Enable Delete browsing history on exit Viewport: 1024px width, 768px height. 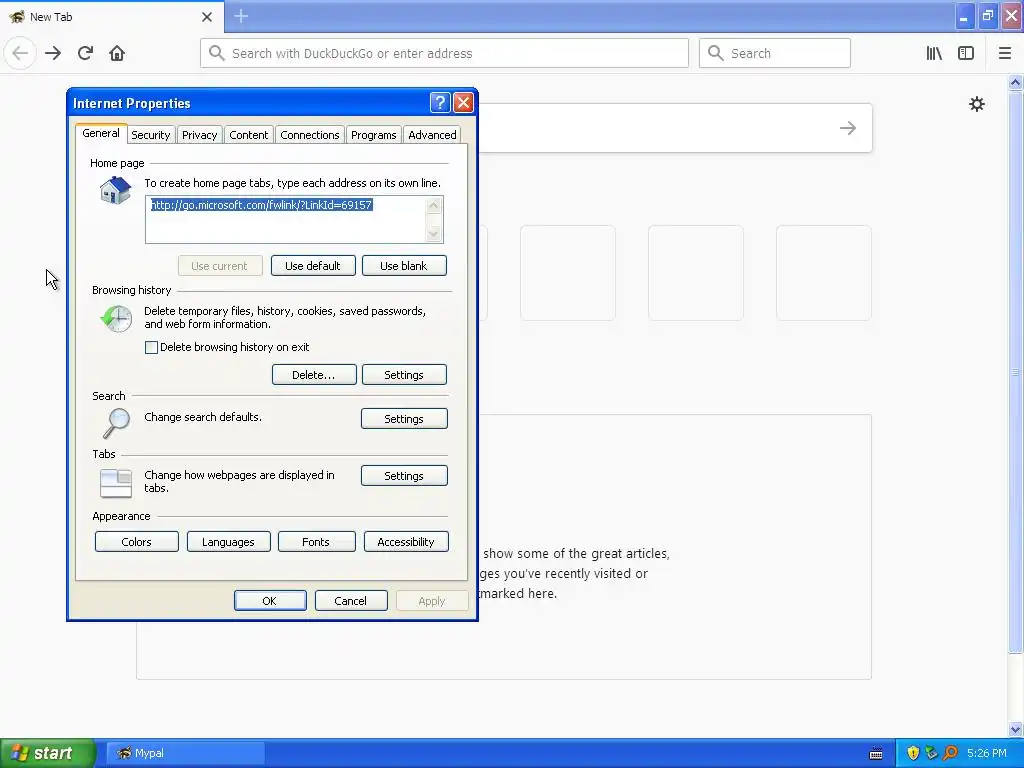[x=152, y=347]
